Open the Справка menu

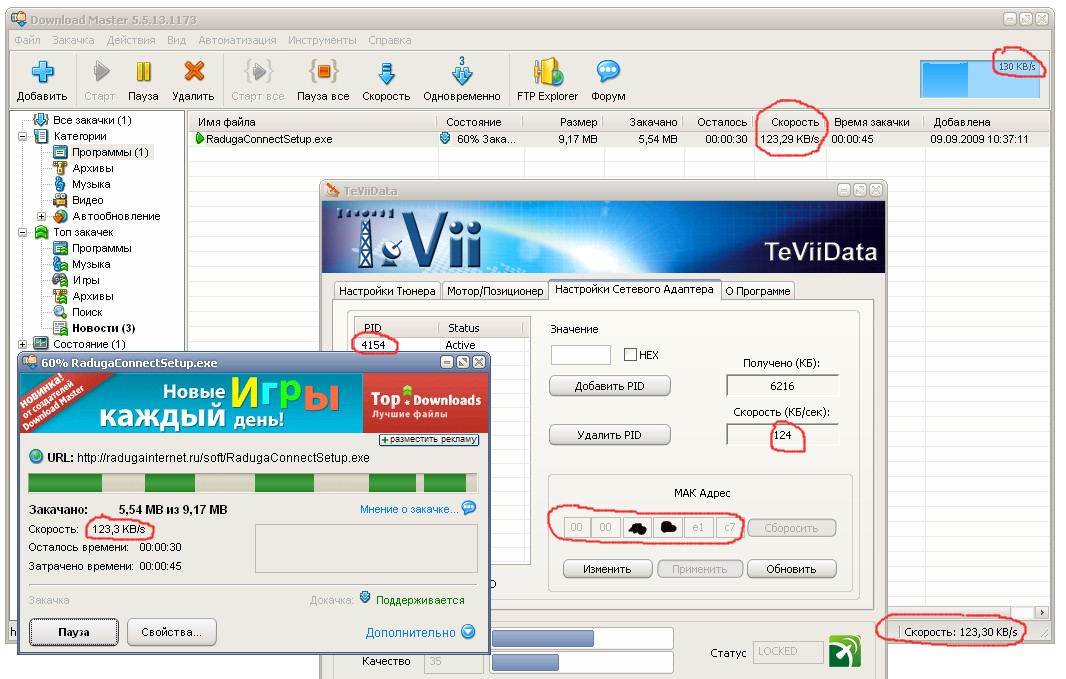coord(390,40)
